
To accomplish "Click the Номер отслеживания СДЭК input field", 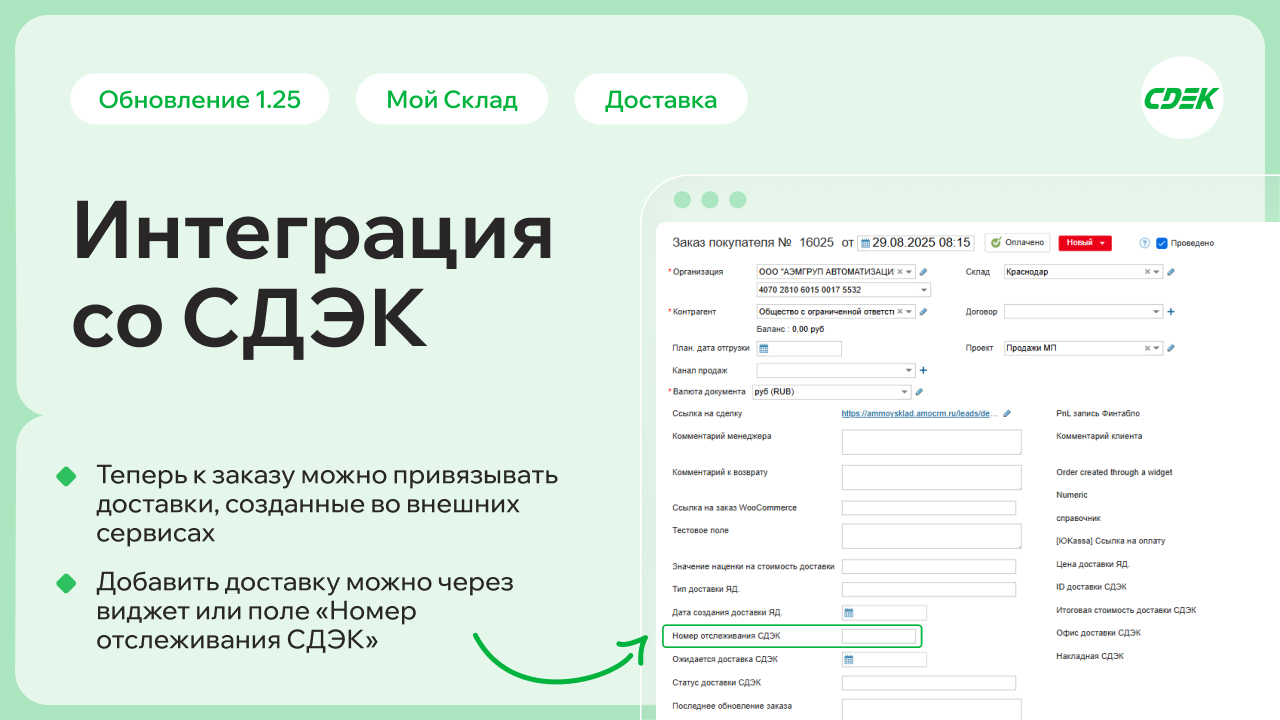I will pos(879,636).
